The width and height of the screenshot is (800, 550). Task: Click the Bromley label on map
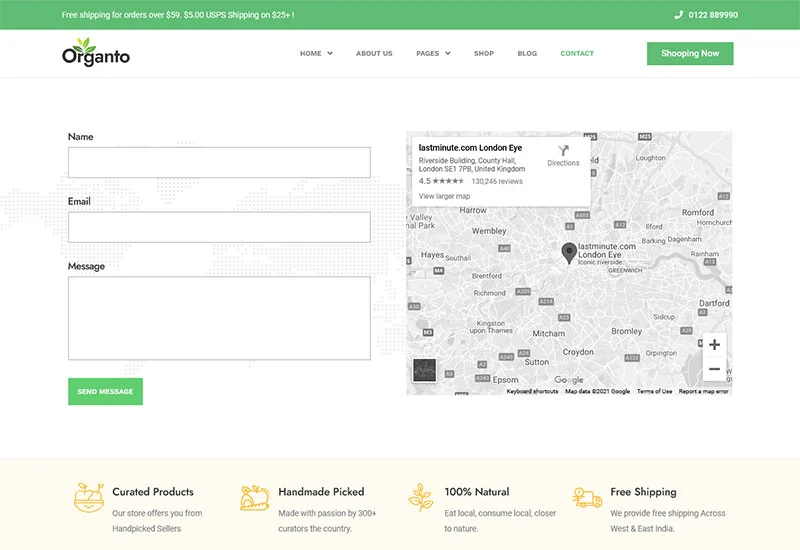(627, 331)
